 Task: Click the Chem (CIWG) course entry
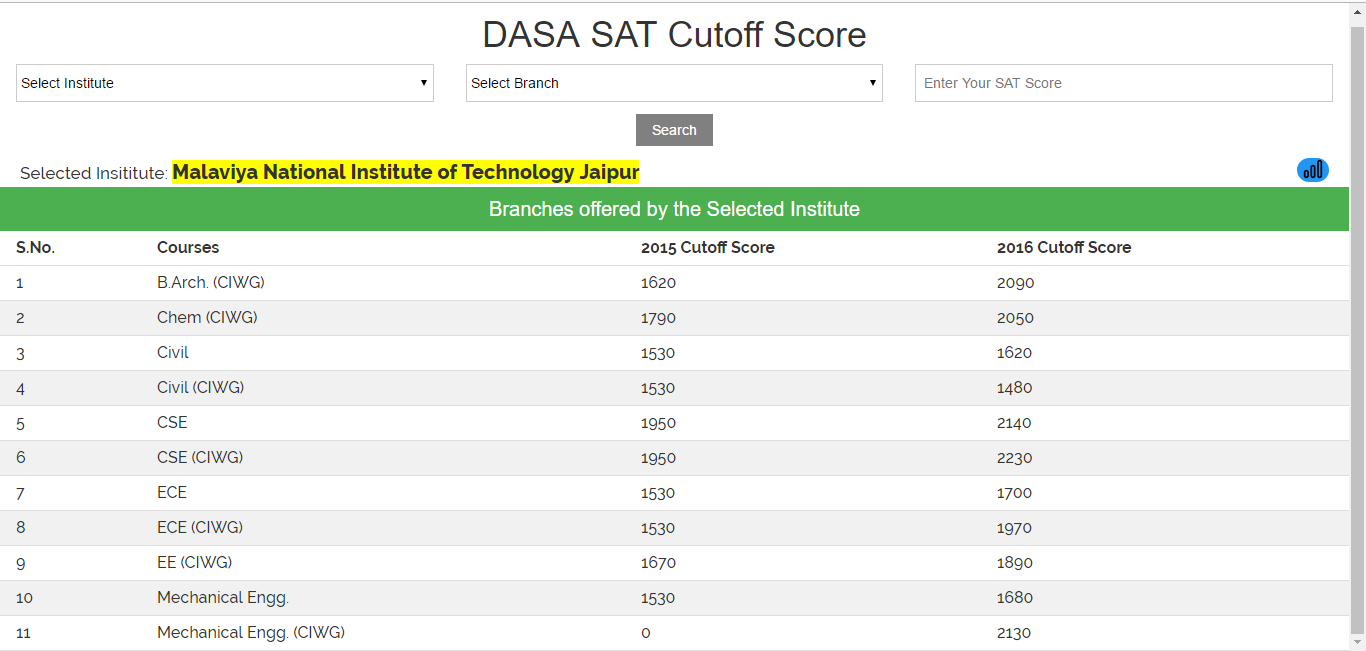(x=207, y=318)
